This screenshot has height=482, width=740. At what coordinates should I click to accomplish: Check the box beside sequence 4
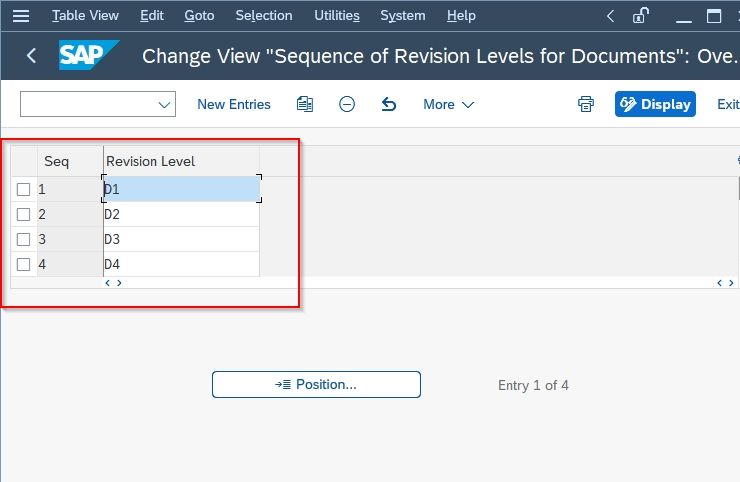click(x=23, y=264)
